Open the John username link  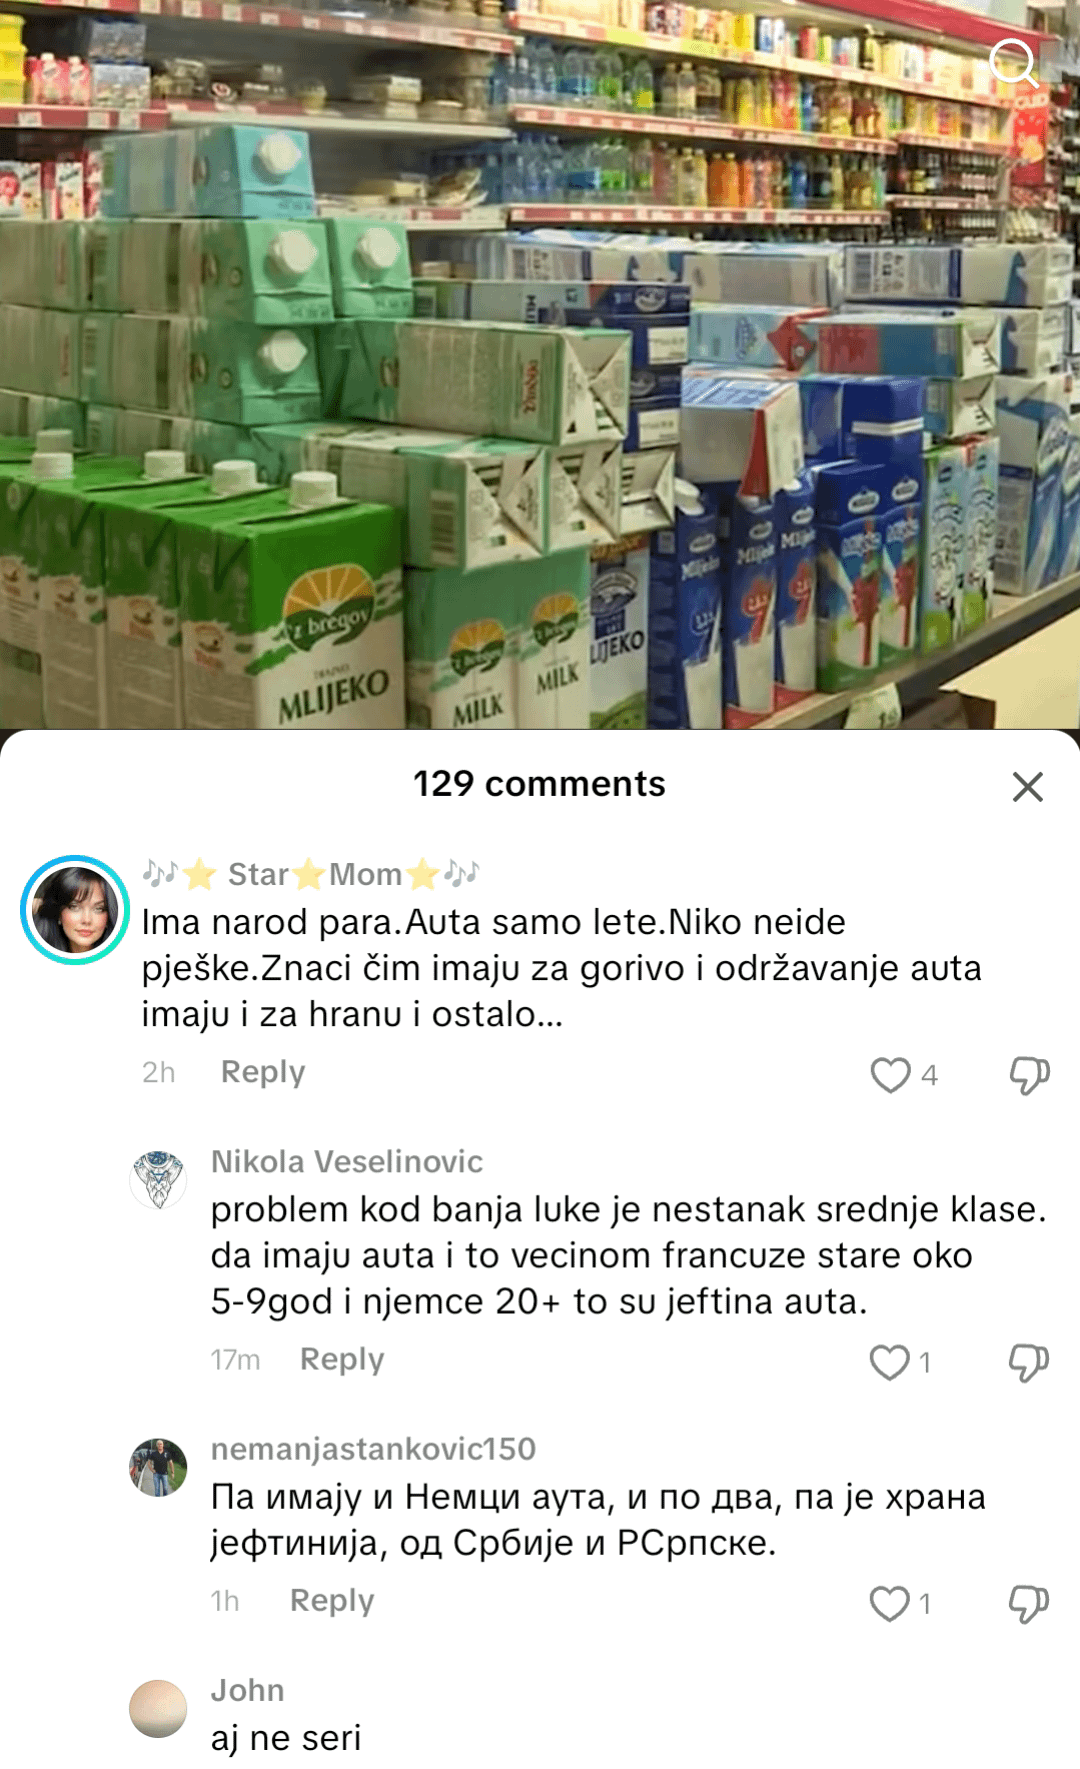coord(247,1690)
